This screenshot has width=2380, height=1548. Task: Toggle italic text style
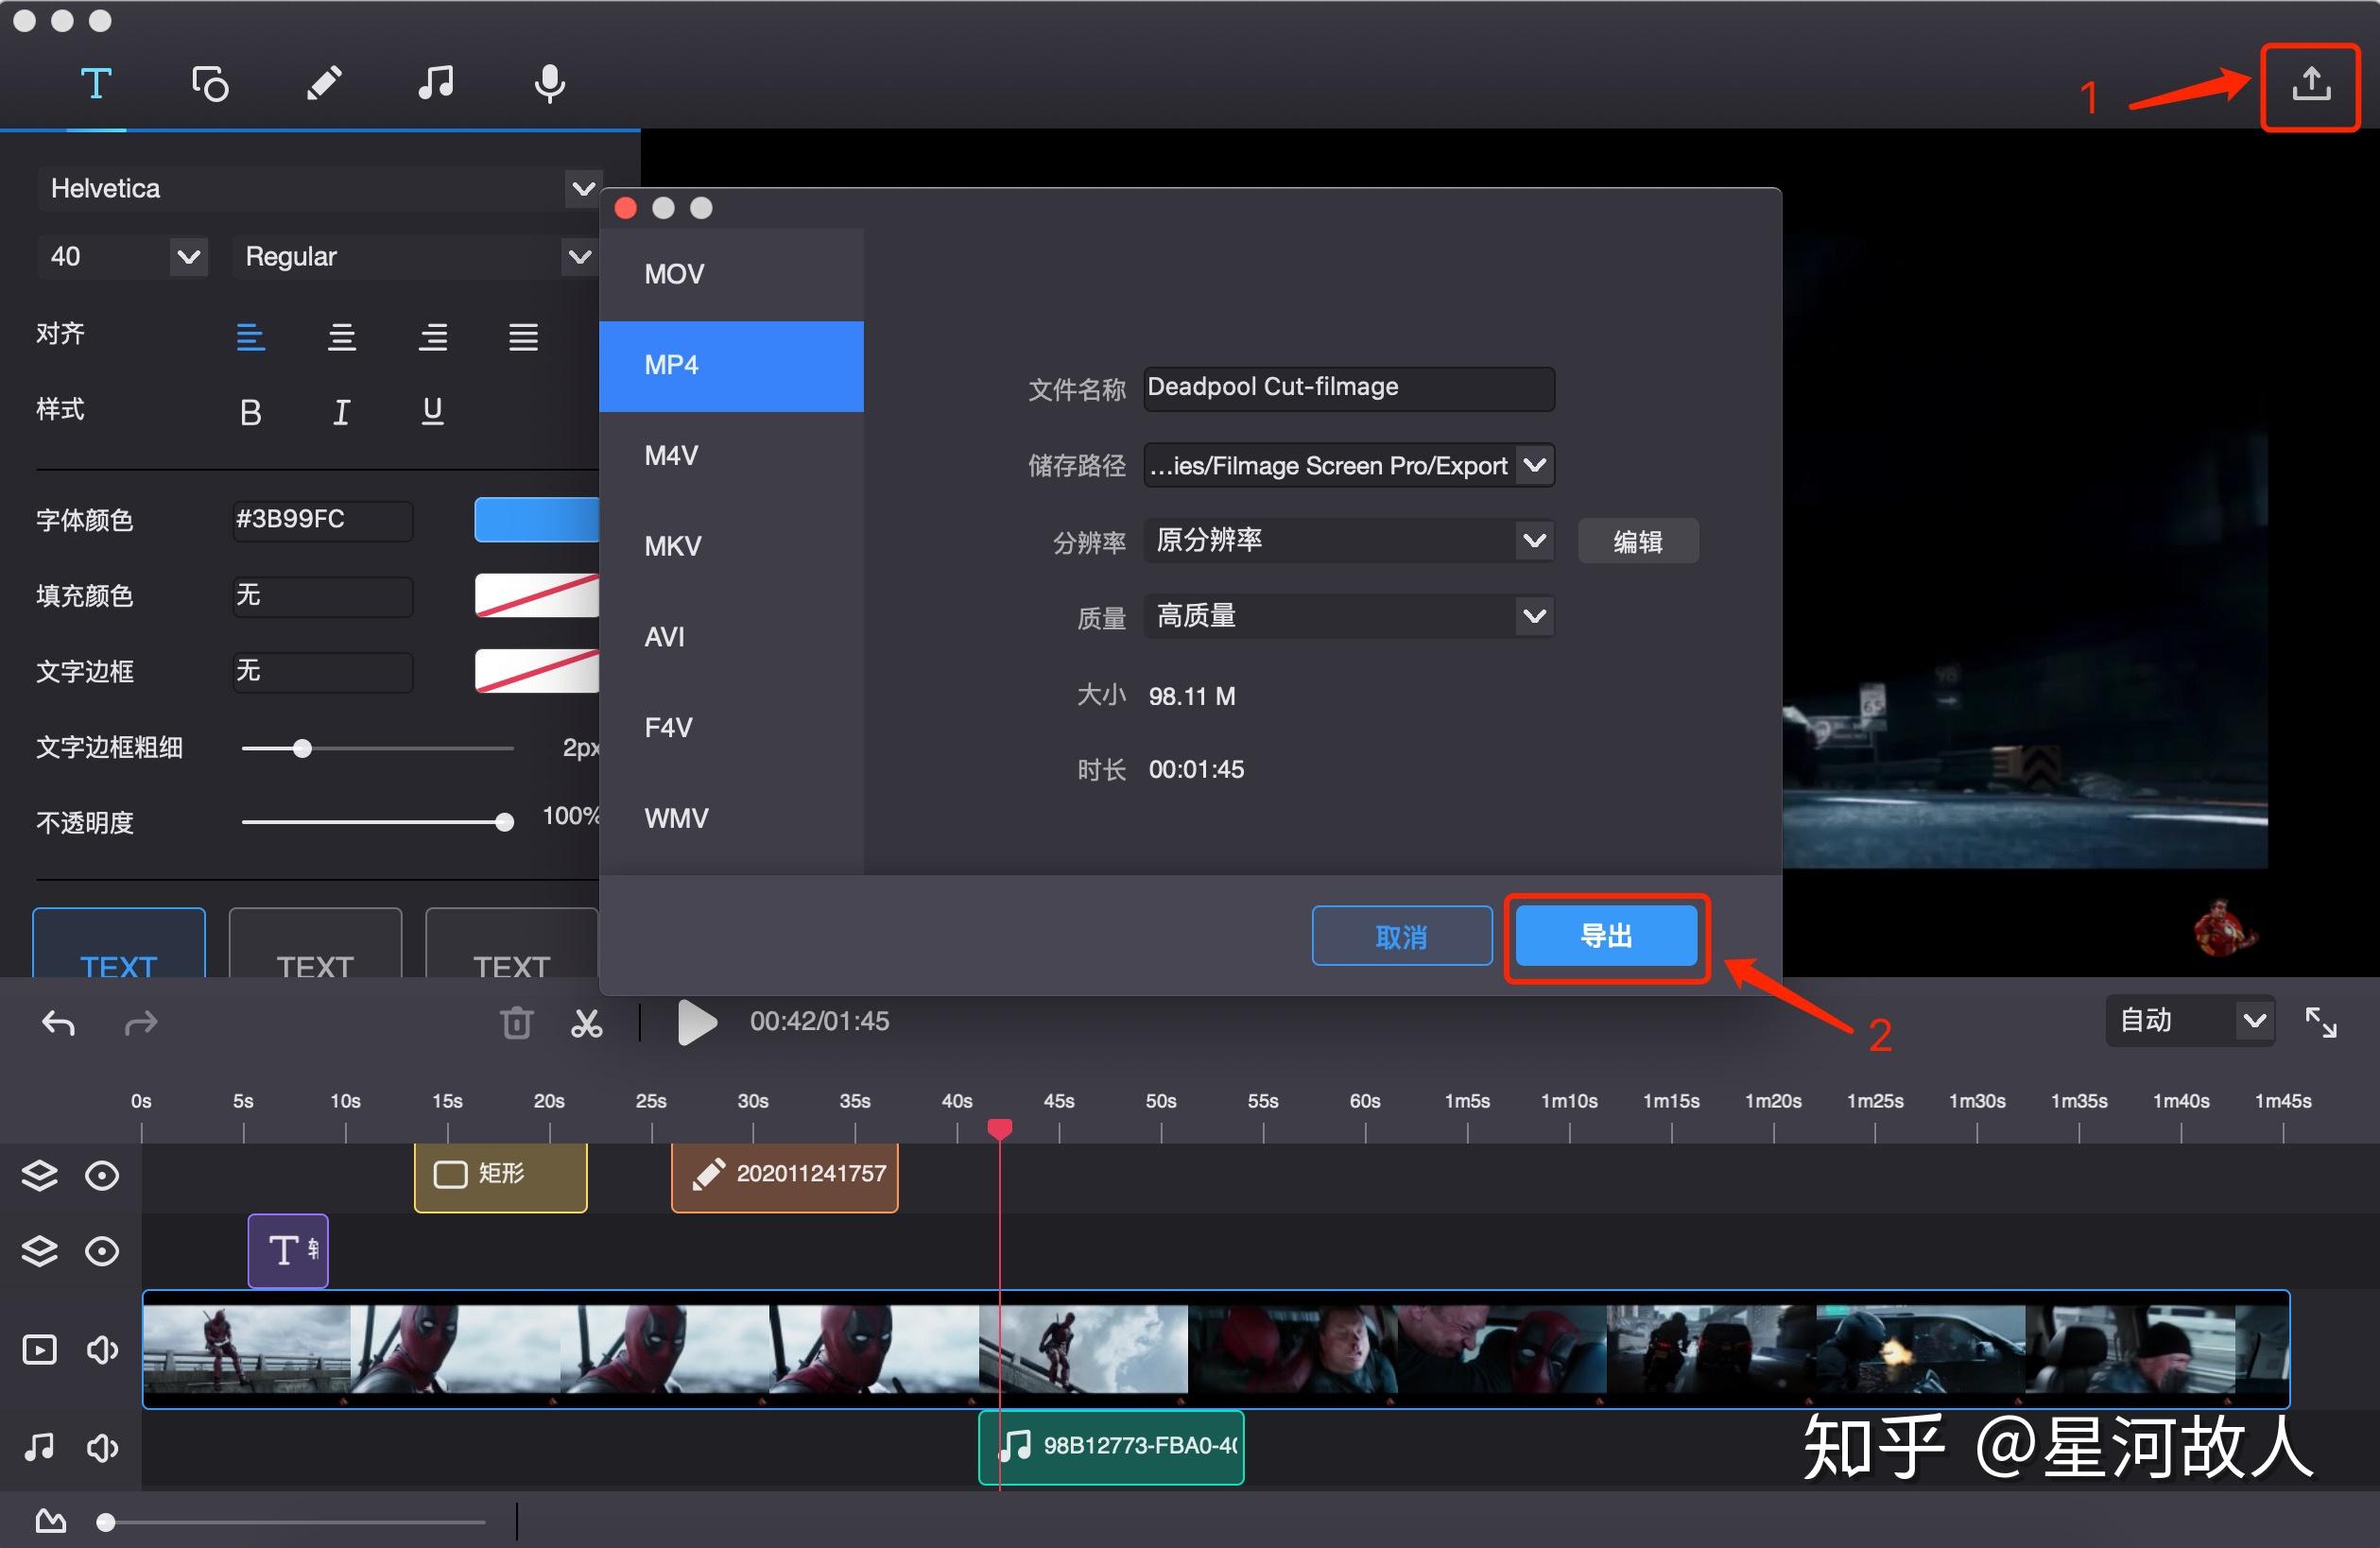click(x=341, y=412)
